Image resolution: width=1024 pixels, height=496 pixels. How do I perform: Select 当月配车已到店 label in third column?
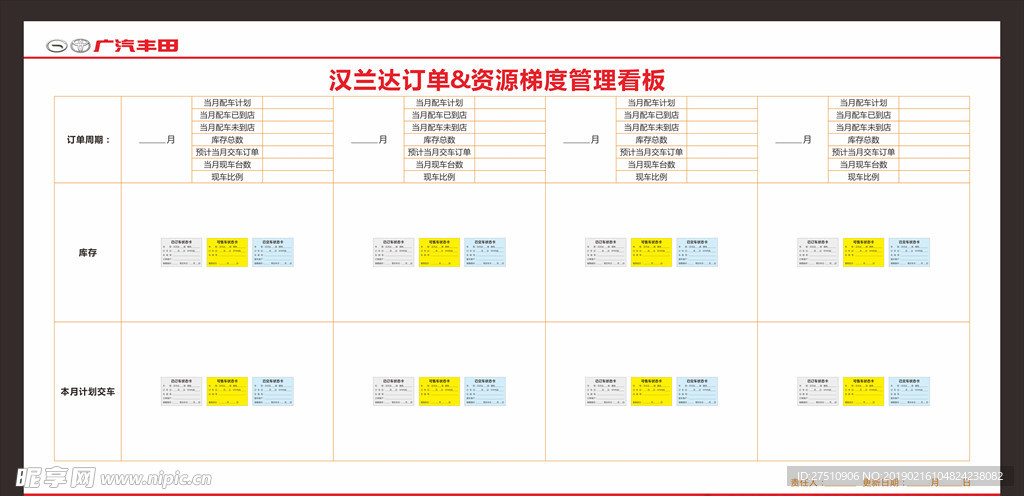[x=651, y=115]
